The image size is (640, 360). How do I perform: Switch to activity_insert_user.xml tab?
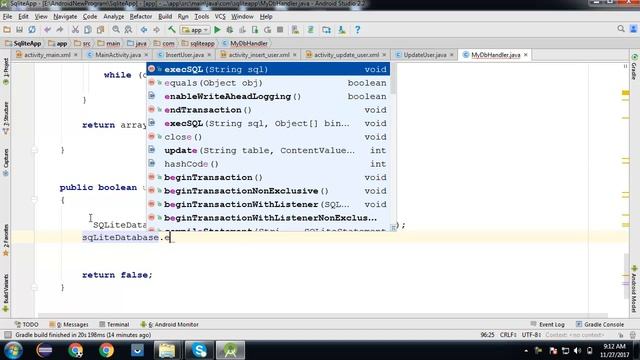pyautogui.click(x=259, y=55)
